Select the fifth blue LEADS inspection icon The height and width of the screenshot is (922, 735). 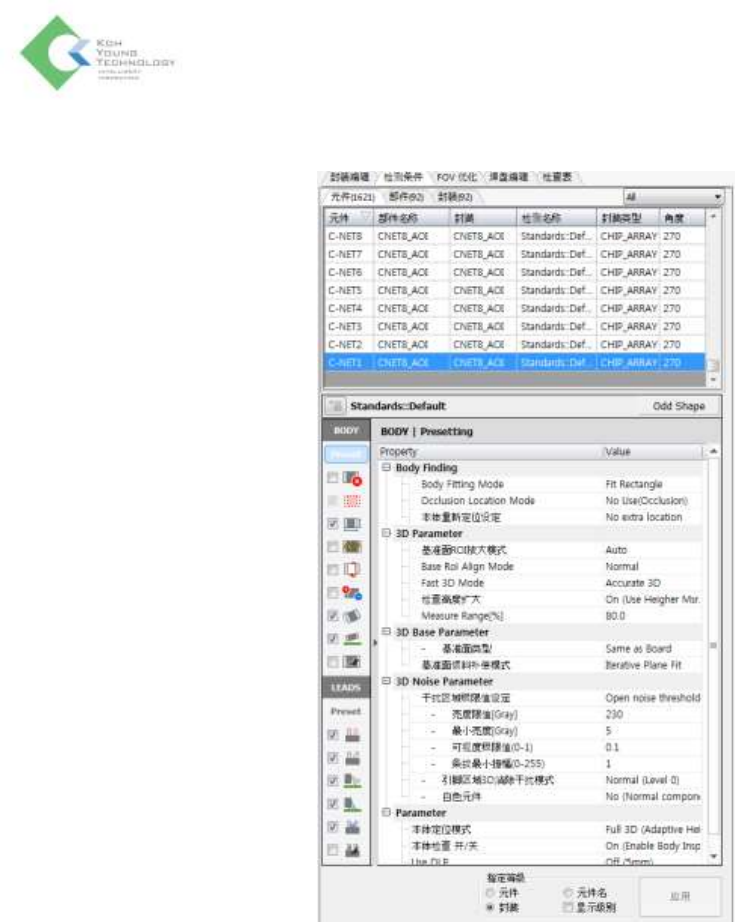tap(352, 827)
